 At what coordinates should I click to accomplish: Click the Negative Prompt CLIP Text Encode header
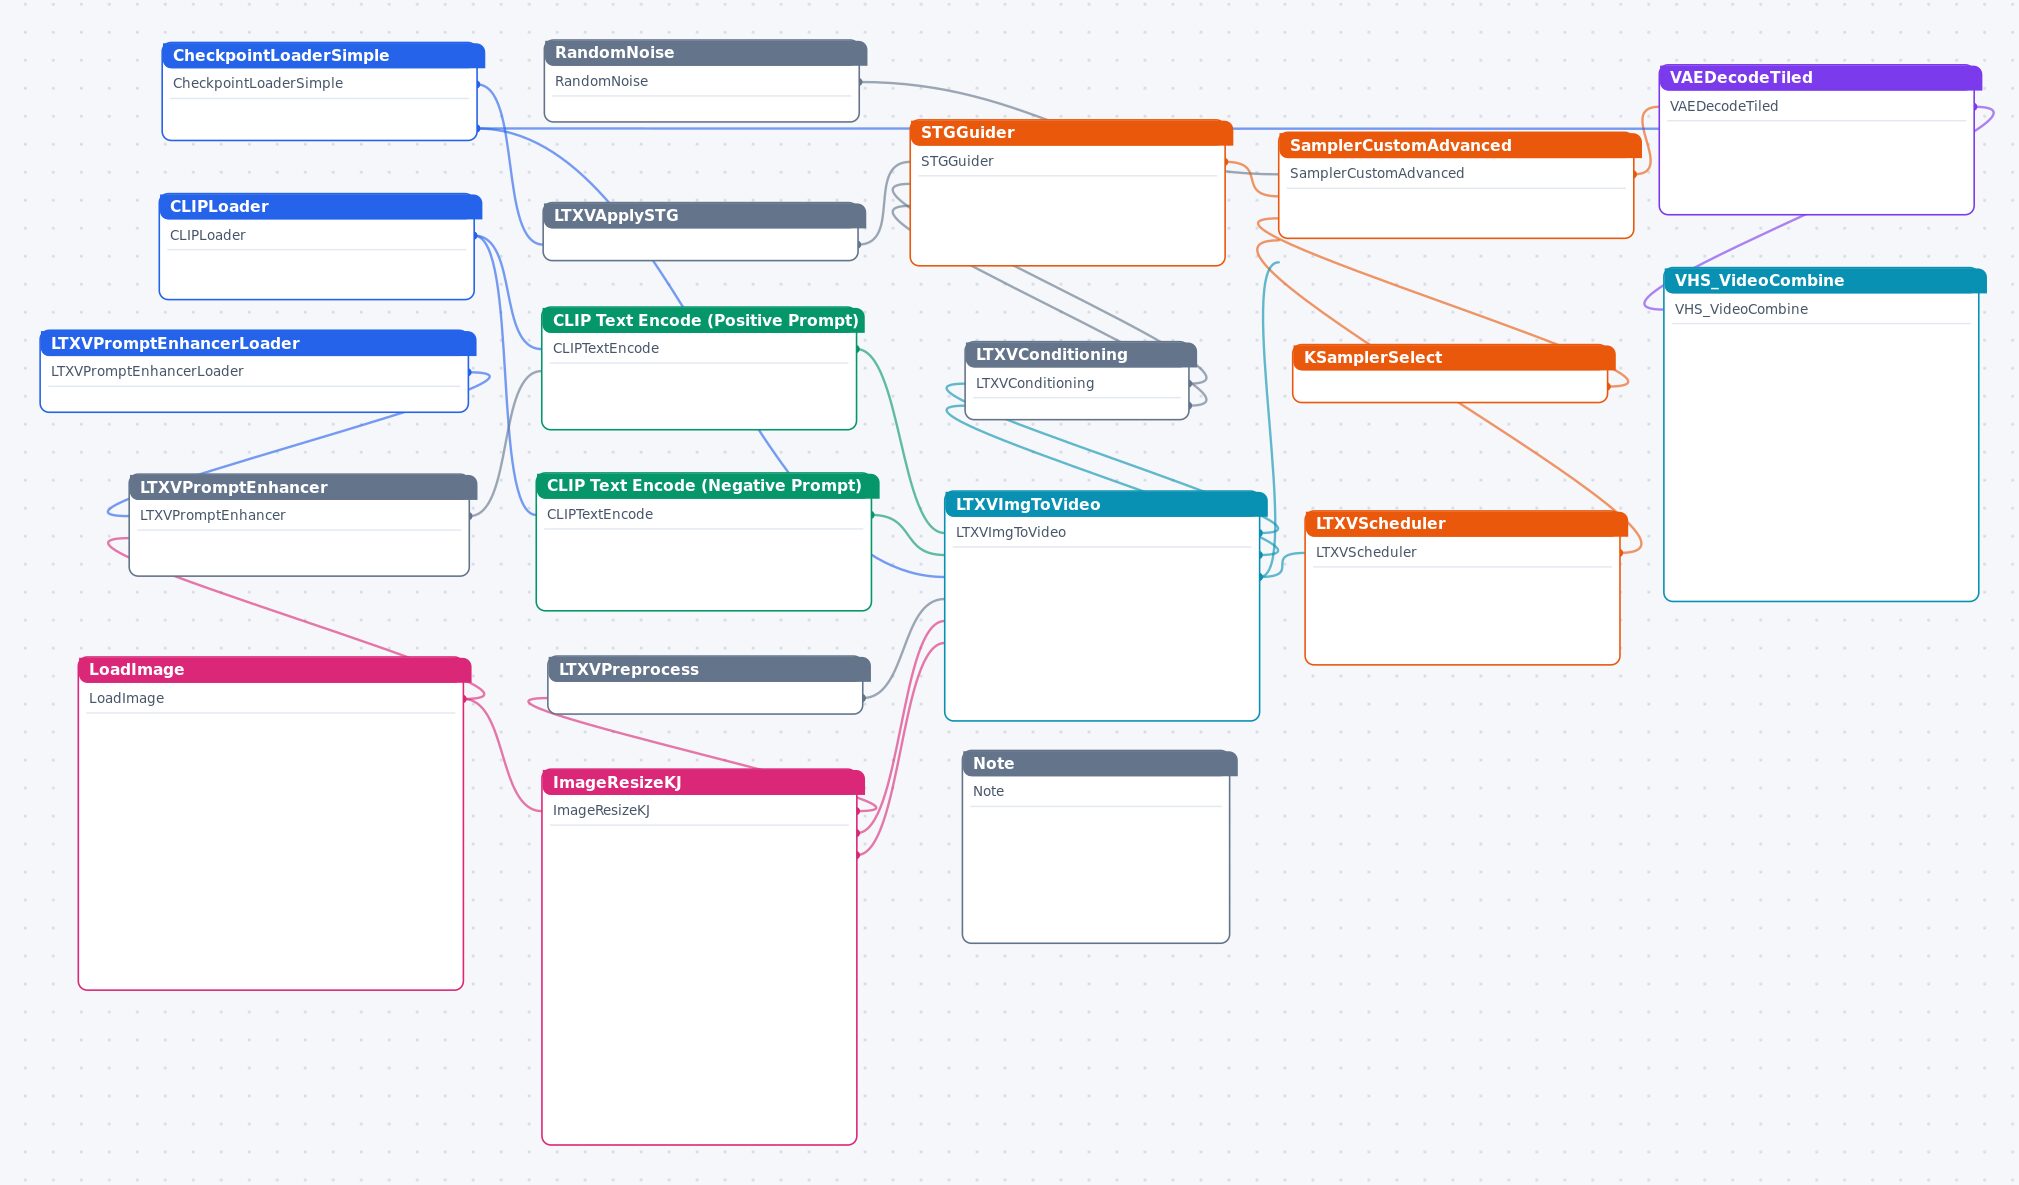click(x=707, y=485)
